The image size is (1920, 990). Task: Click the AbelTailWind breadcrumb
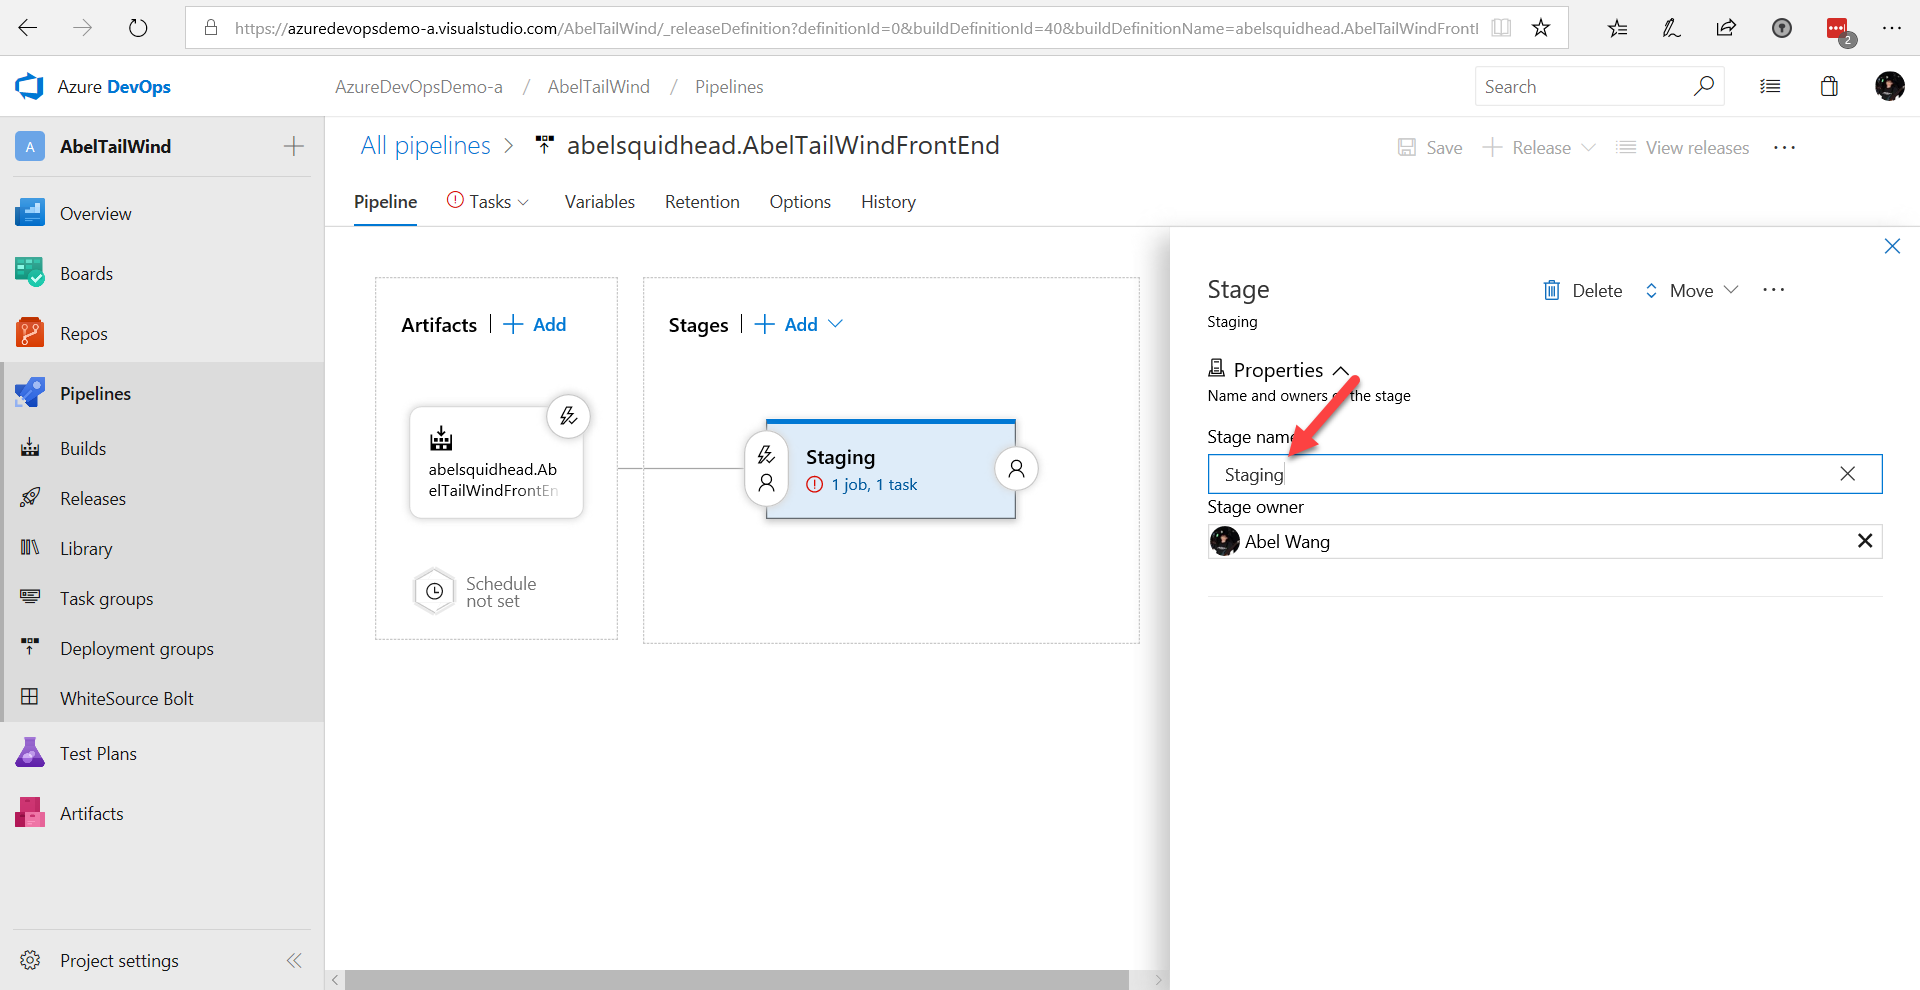pos(599,87)
